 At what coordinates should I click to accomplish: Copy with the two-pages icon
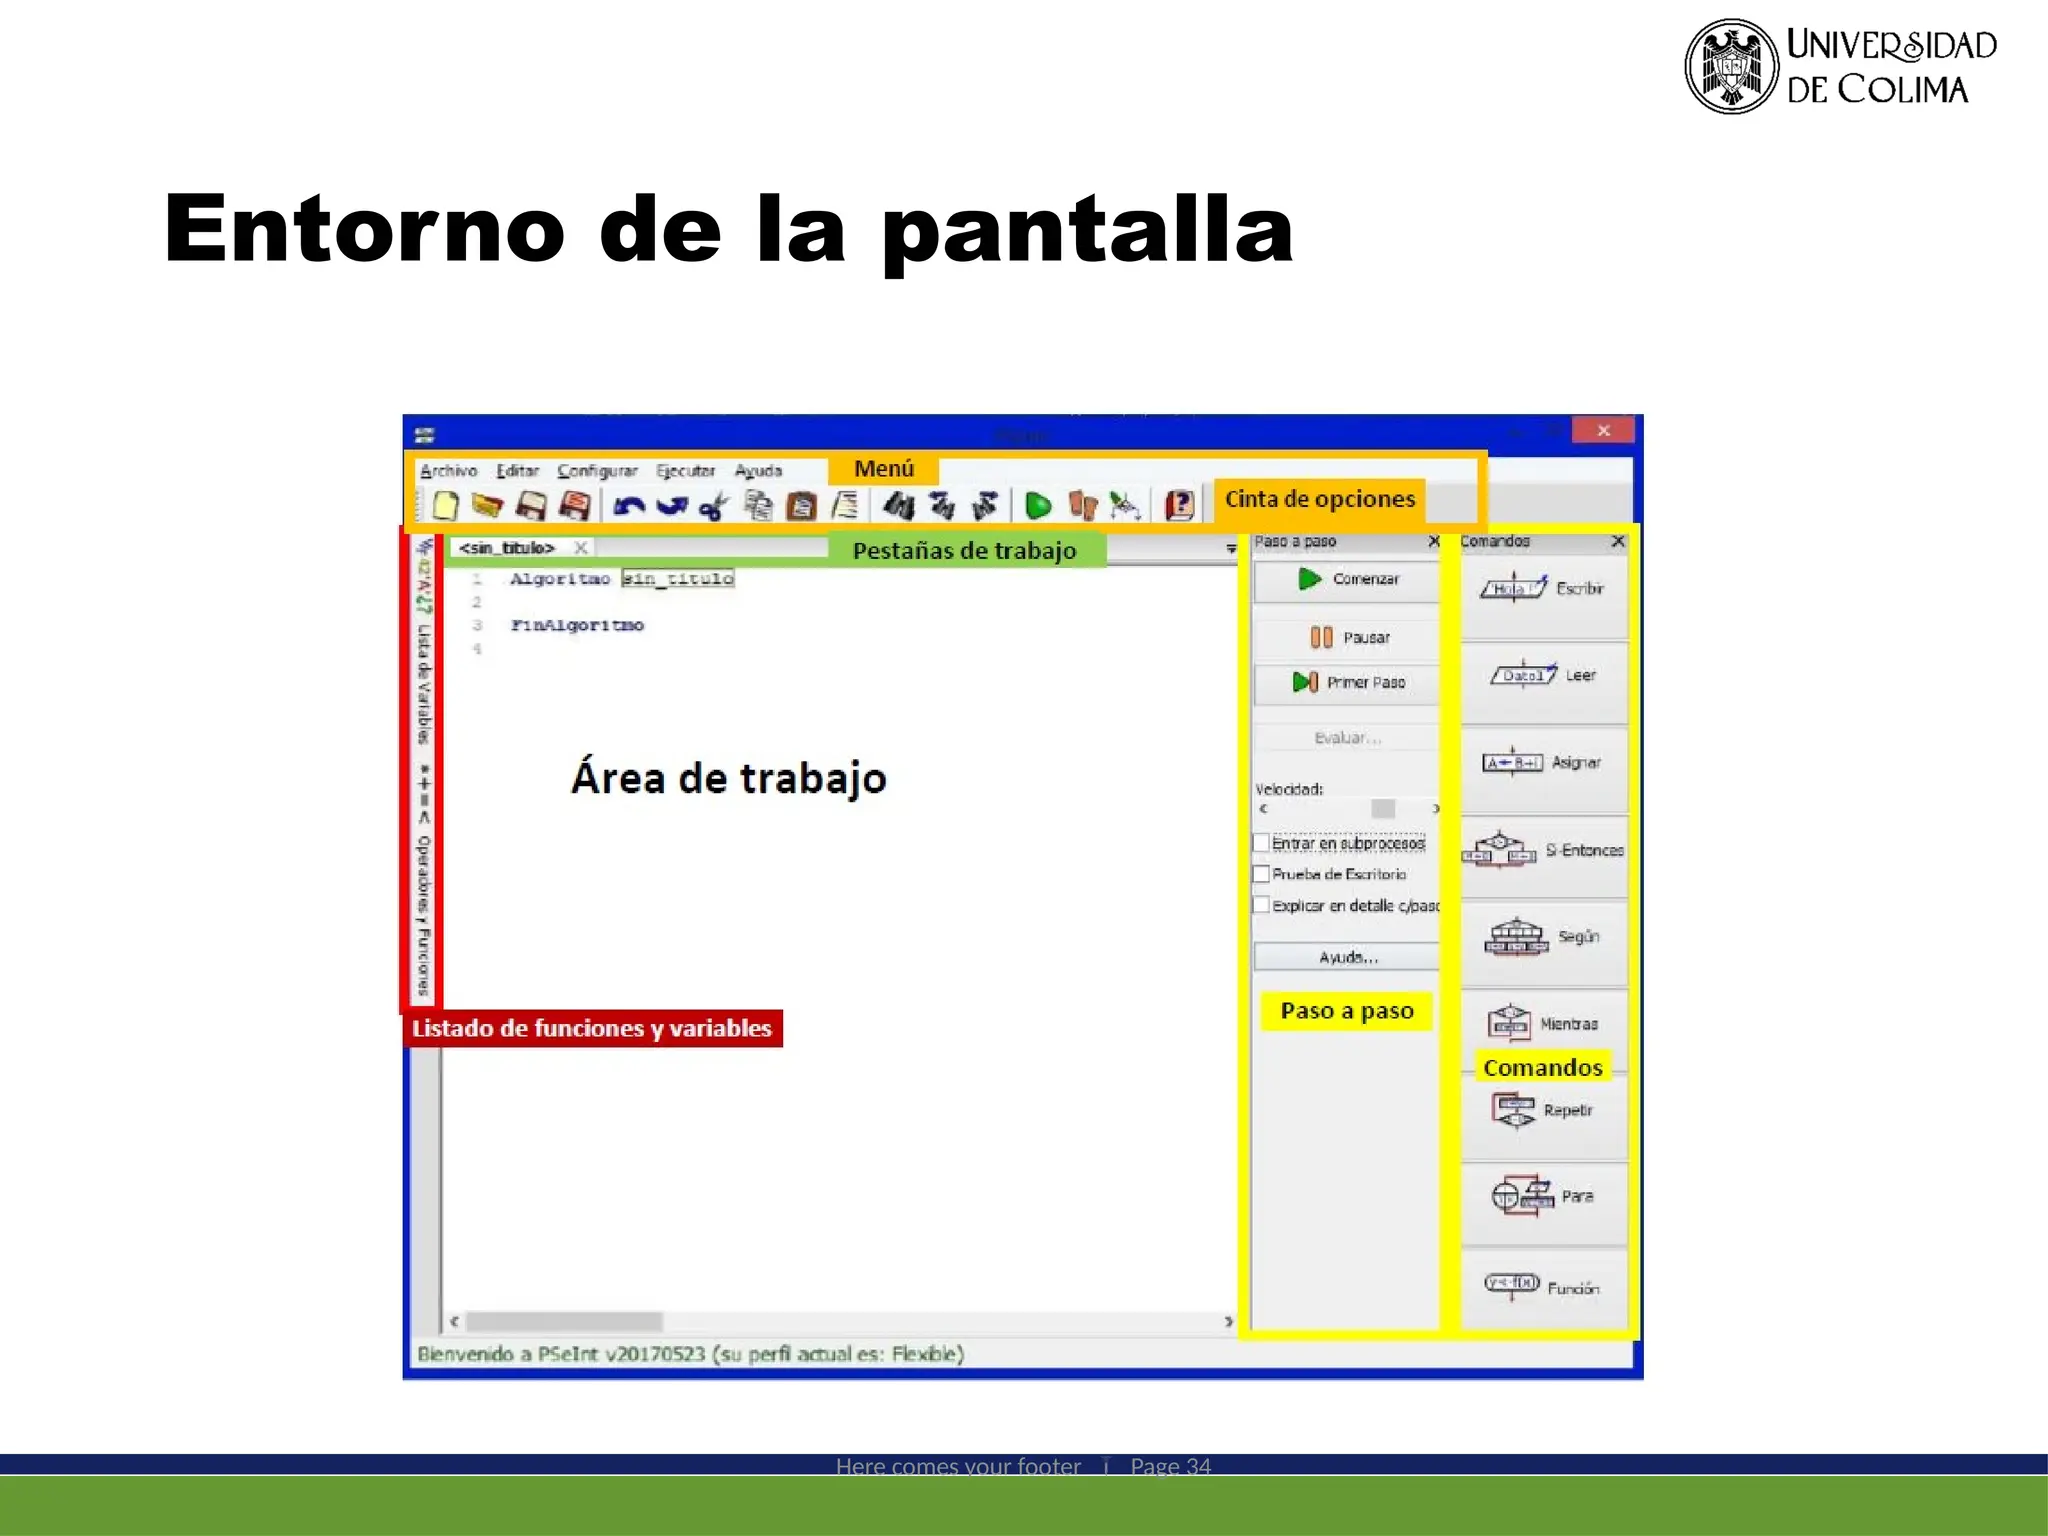tap(759, 506)
